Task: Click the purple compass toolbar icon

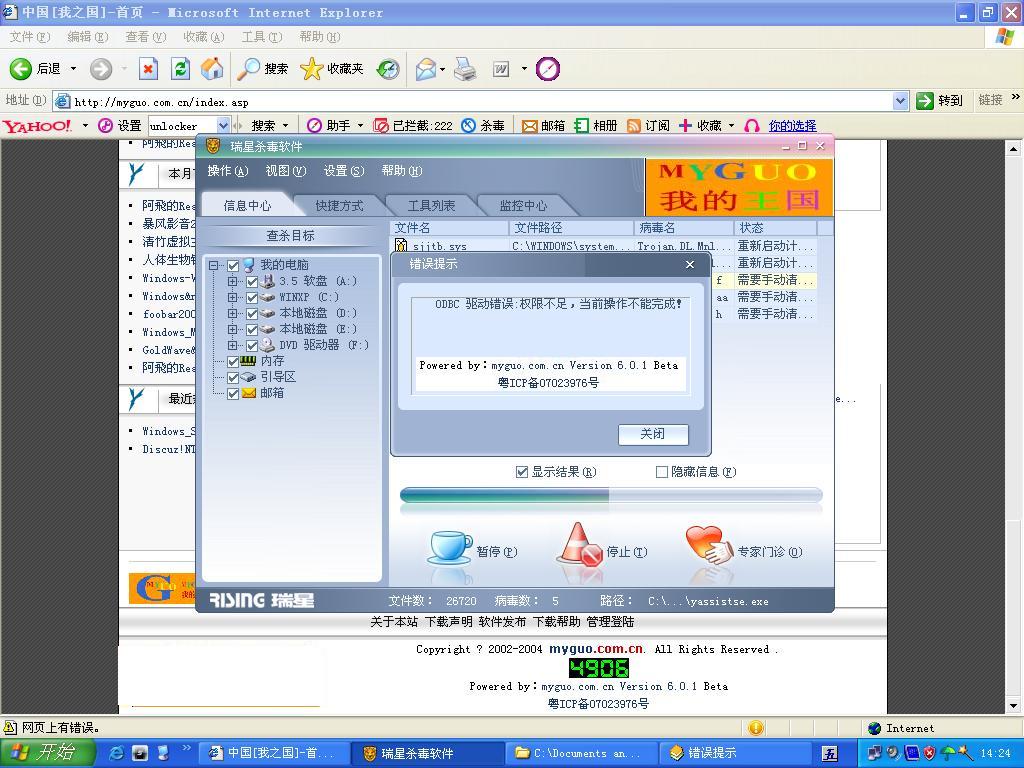Action: pyautogui.click(x=548, y=69)
